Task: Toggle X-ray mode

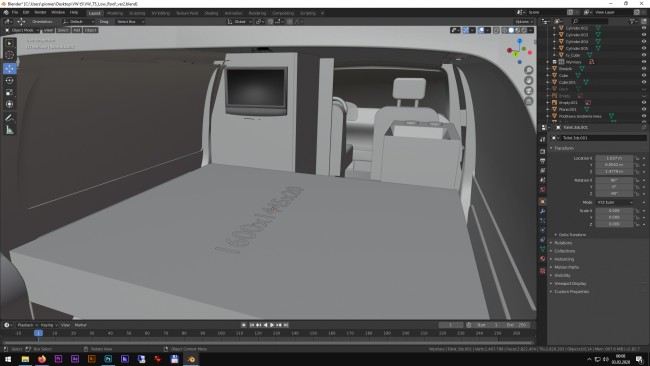Action: pos(496,30)
